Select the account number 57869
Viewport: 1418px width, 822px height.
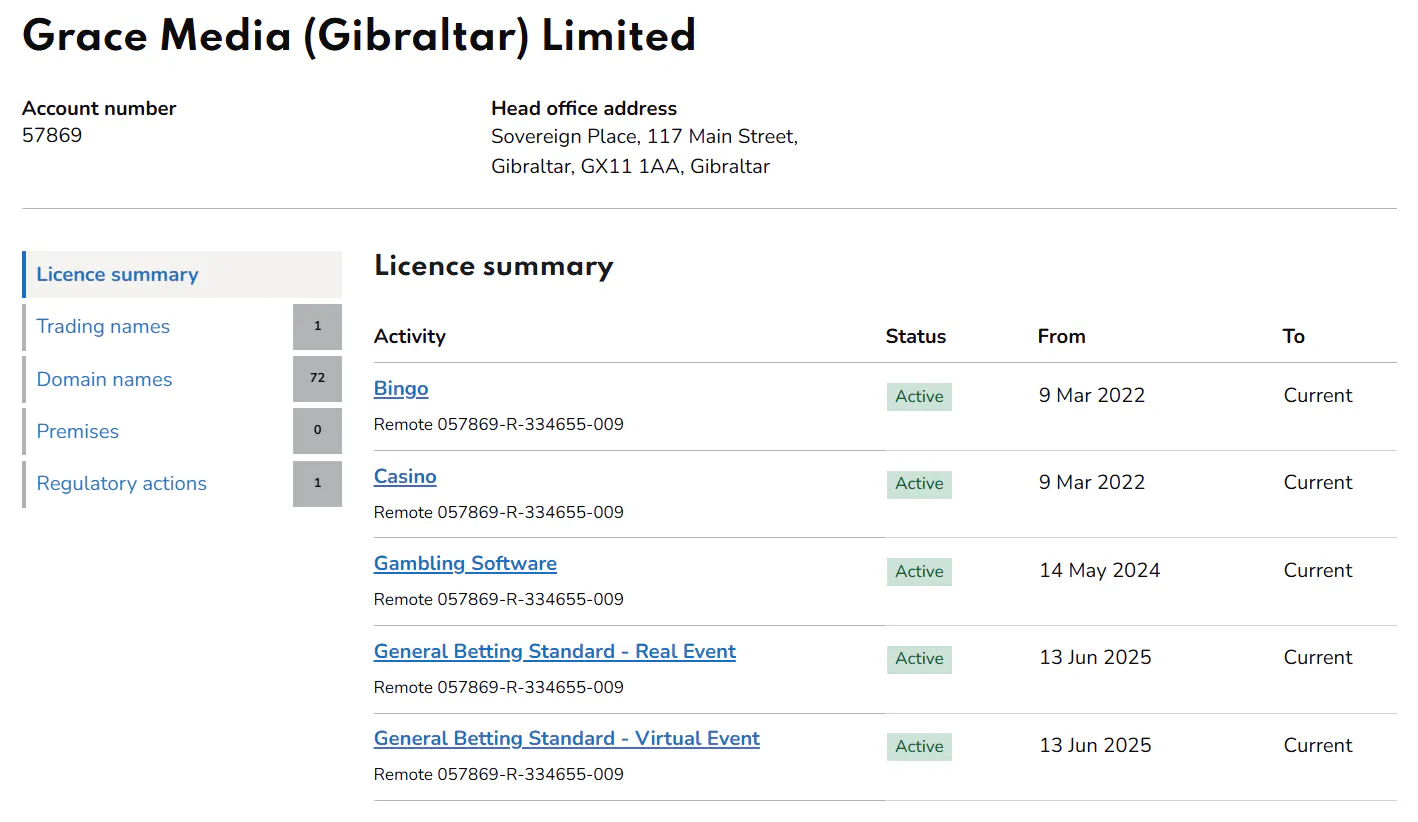52,135
